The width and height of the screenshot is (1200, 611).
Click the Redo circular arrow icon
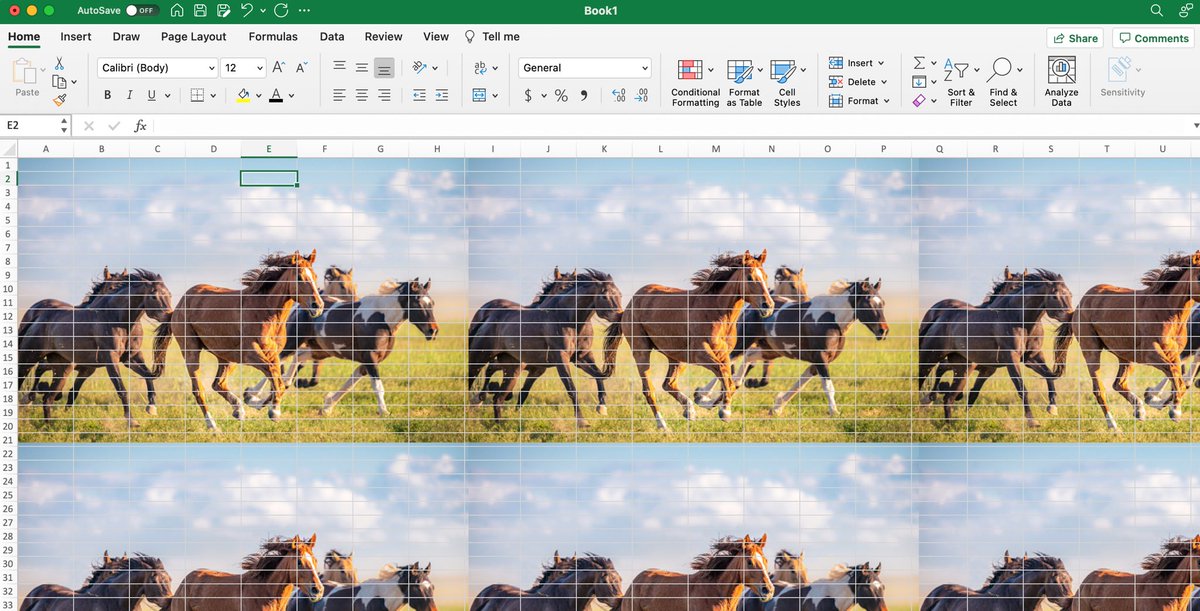click(280, 10)
